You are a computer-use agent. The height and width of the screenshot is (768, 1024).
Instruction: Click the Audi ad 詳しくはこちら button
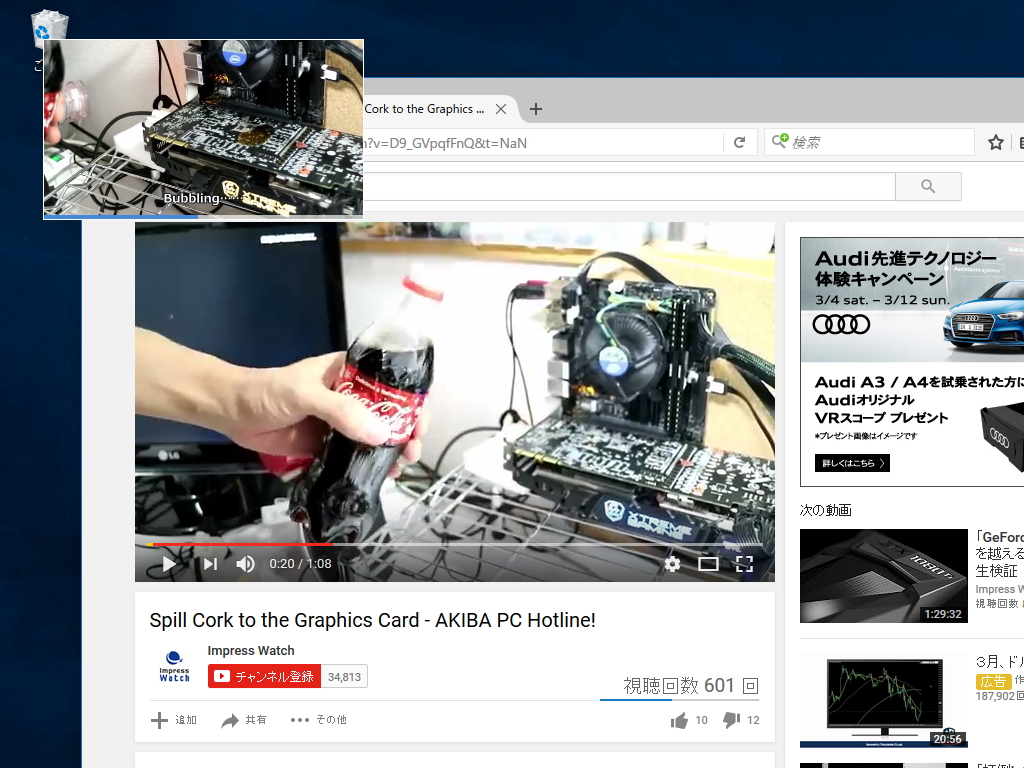tap(852, 463)
